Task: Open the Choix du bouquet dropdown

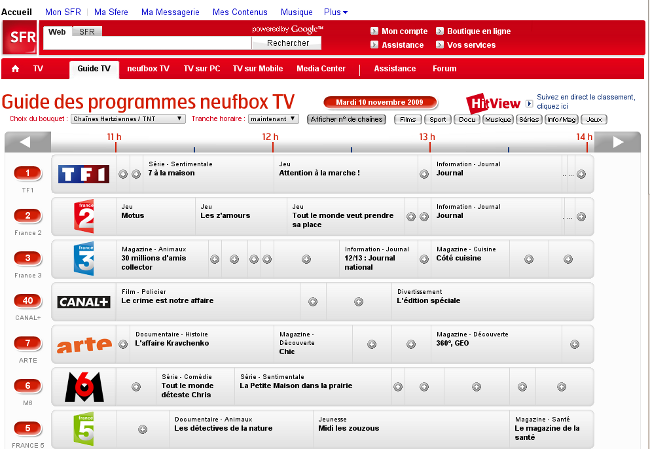Action: click(128, 118)
